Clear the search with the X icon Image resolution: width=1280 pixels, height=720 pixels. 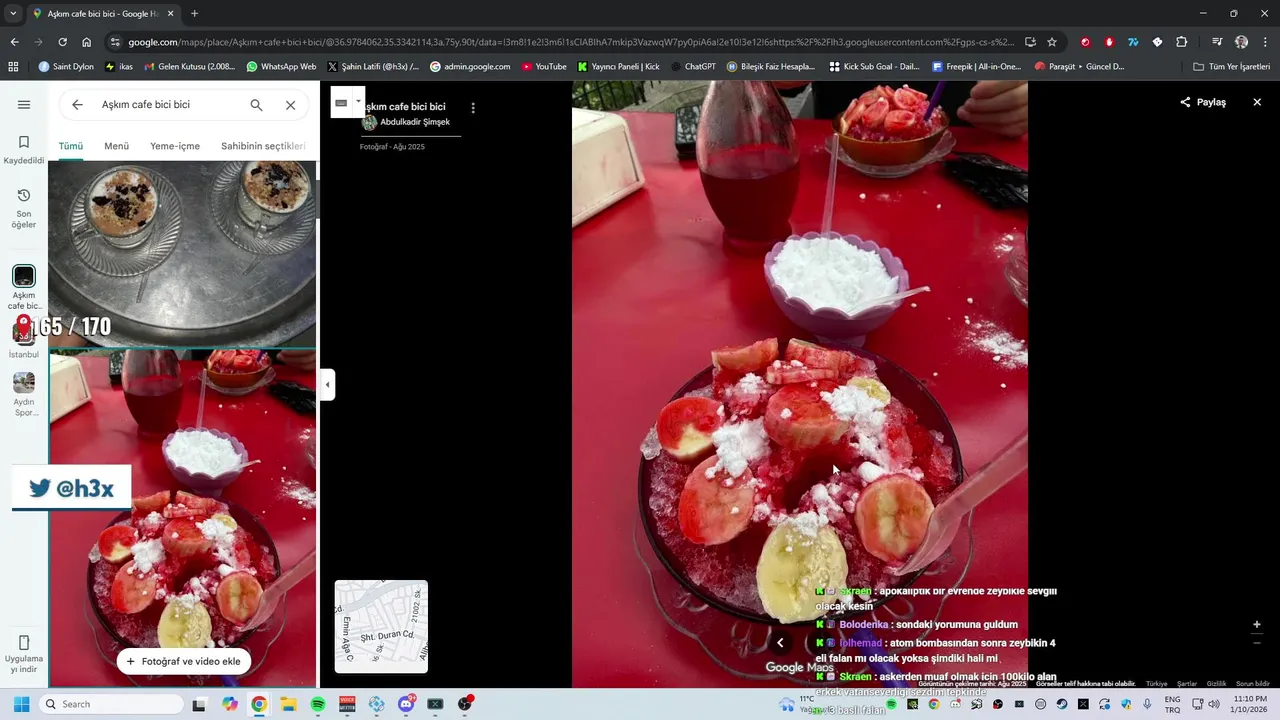[290, 105]
